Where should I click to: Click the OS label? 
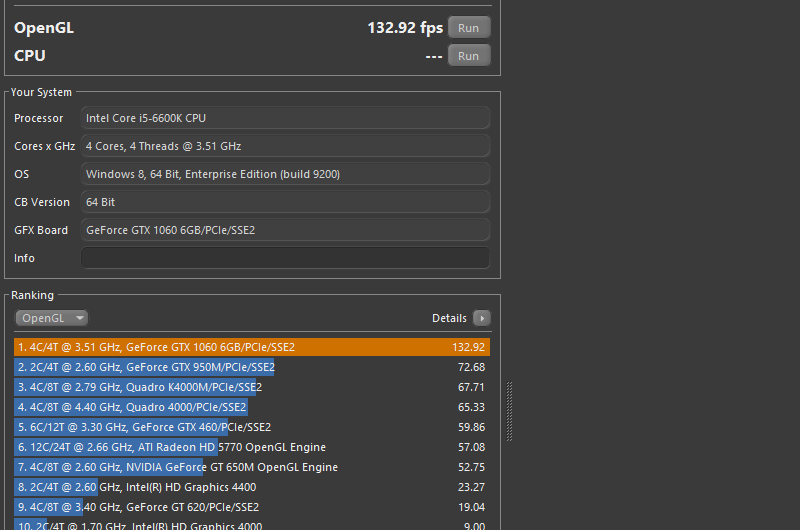21,174
